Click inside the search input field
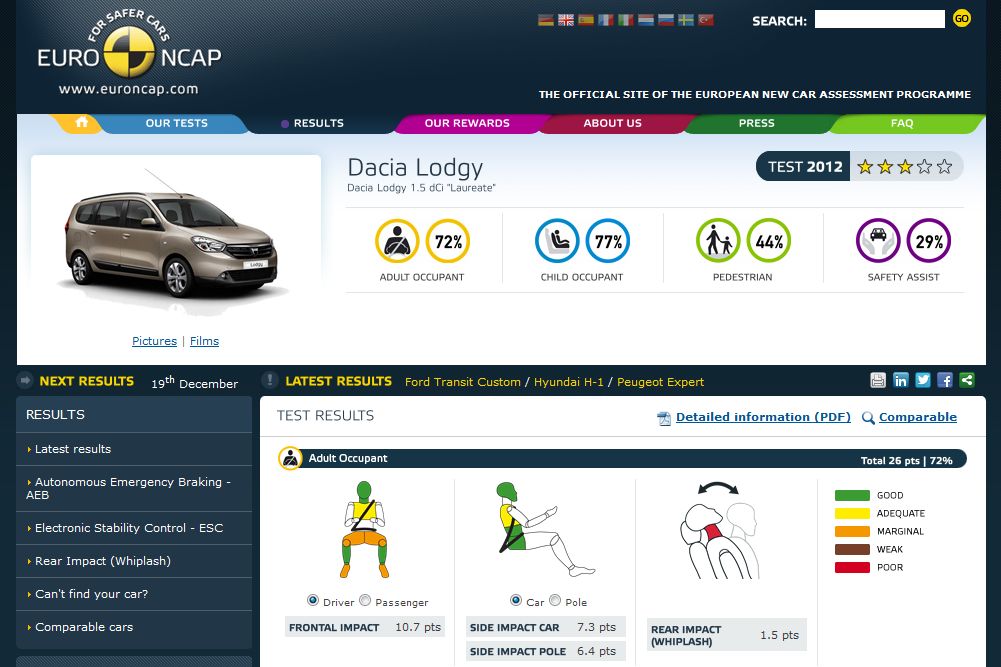The image size is (1001, 667). click(879, 19)
